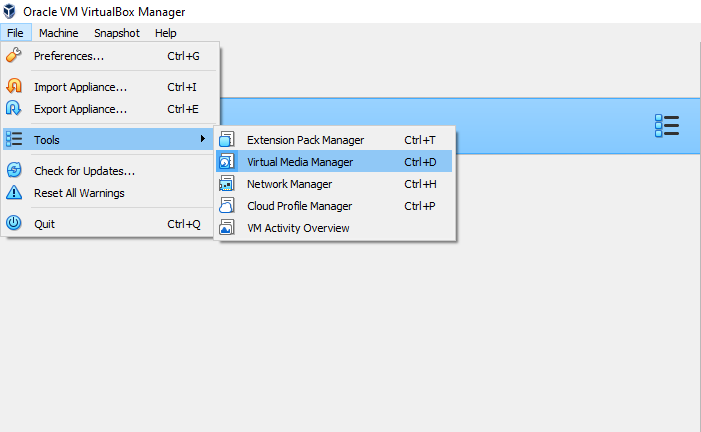Click the Ctrl+Q shortcut label
Viewport: 701px width, 432px height.
coord(184,224)
